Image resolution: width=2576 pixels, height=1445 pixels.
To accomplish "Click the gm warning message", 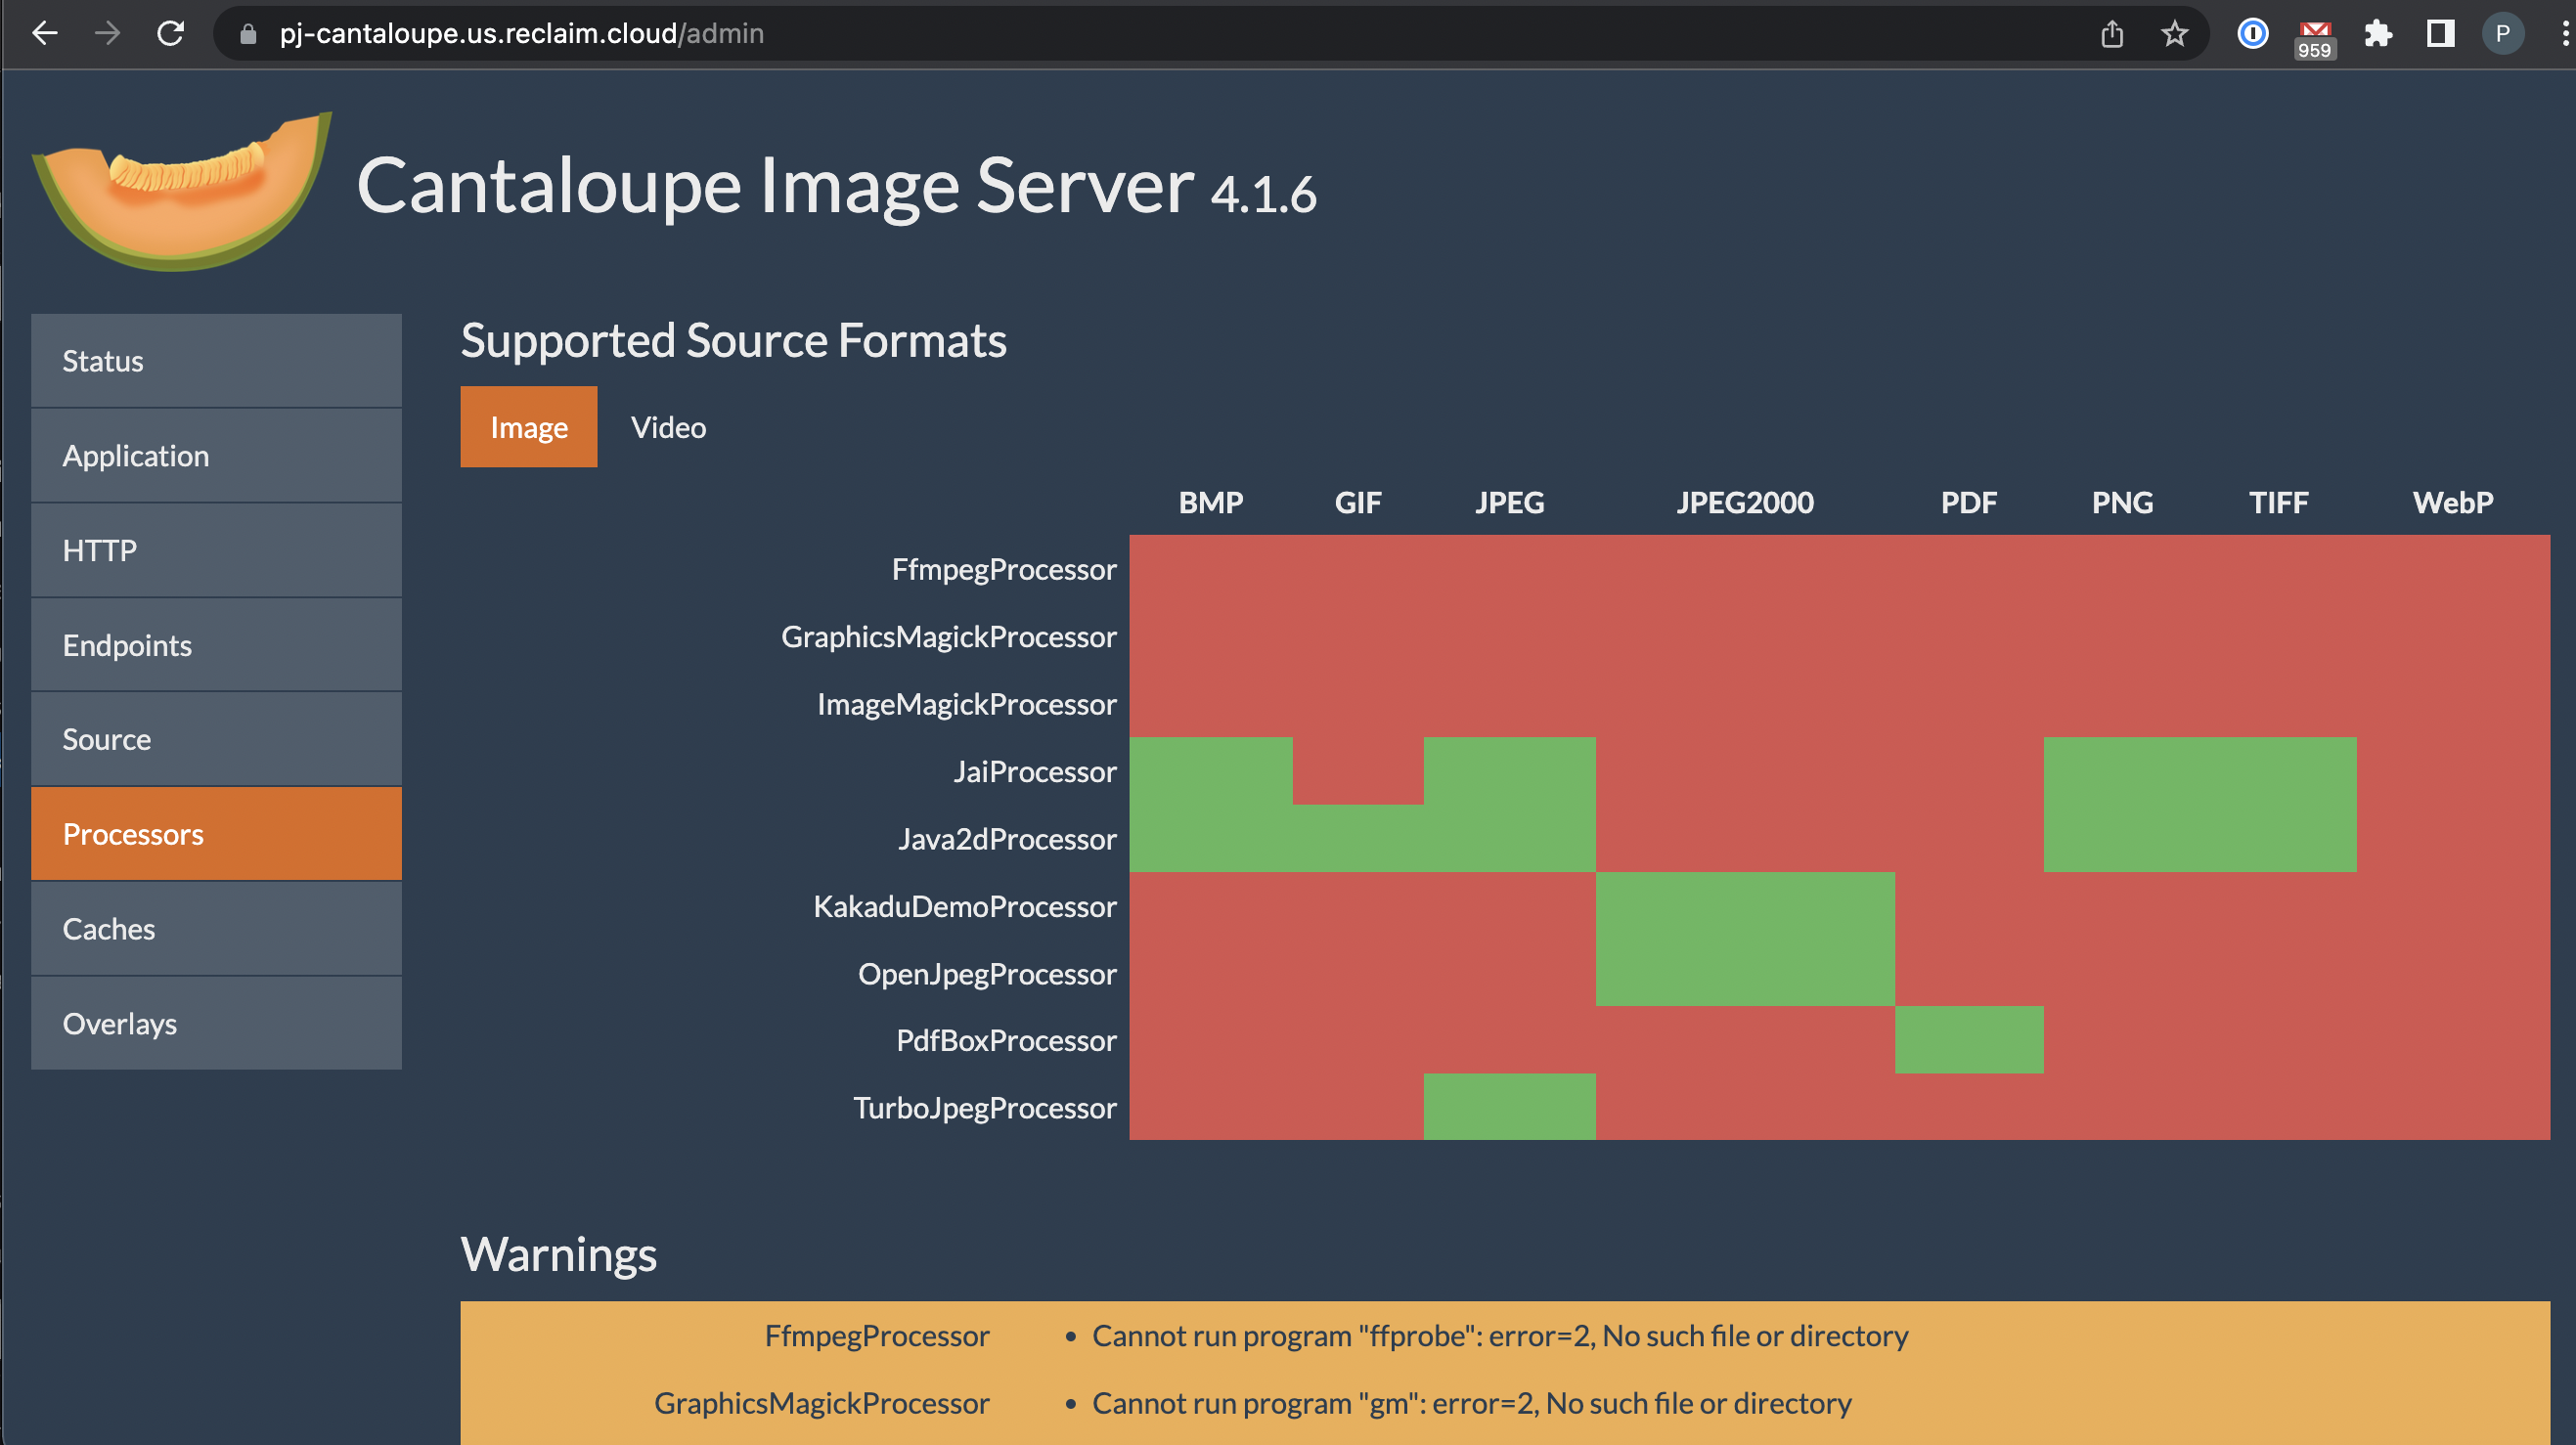I will tap(1471, 1403).
